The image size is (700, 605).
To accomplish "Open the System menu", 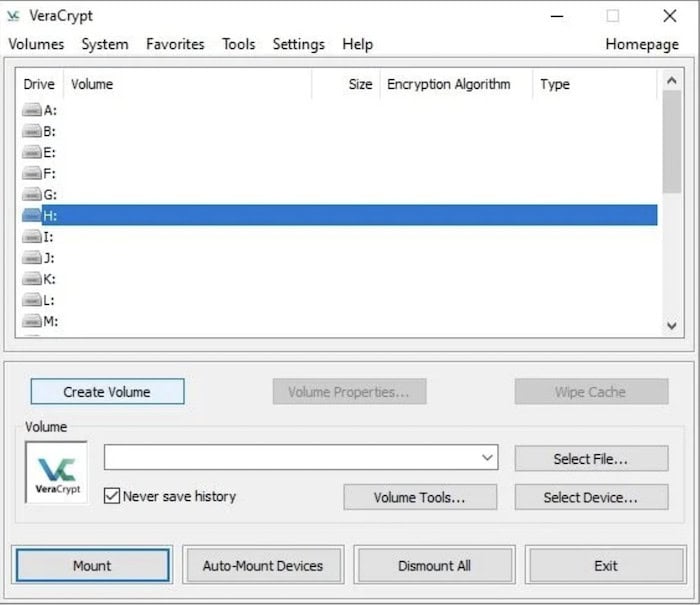I will pyautogui.click(x=105, y=44).
